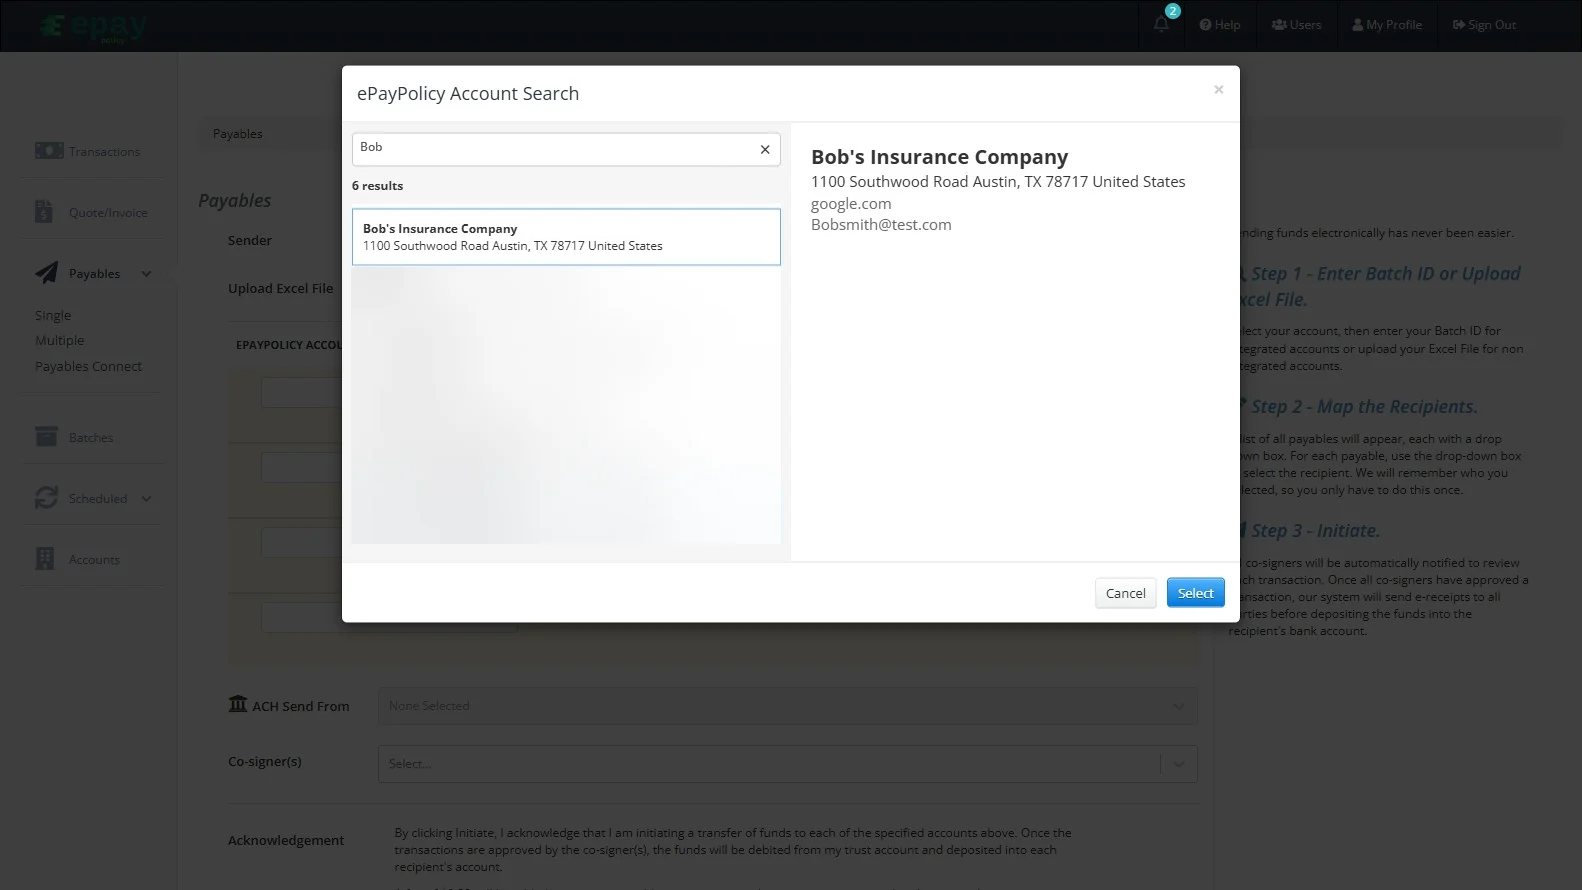The height and width of the screenshot is (890, 1582).
Task: Click the Bob's Insurance Company heading
Action: tap(939, 157)
